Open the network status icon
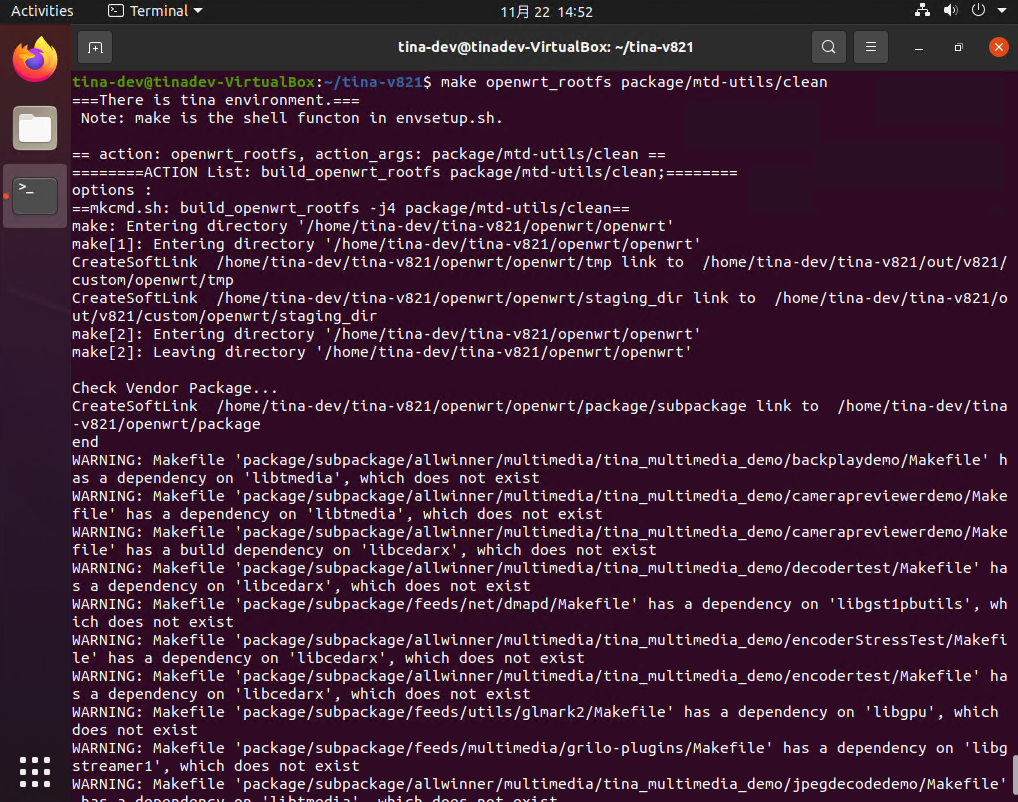This screenshot has height=802, width=1018. pos(923,11)
